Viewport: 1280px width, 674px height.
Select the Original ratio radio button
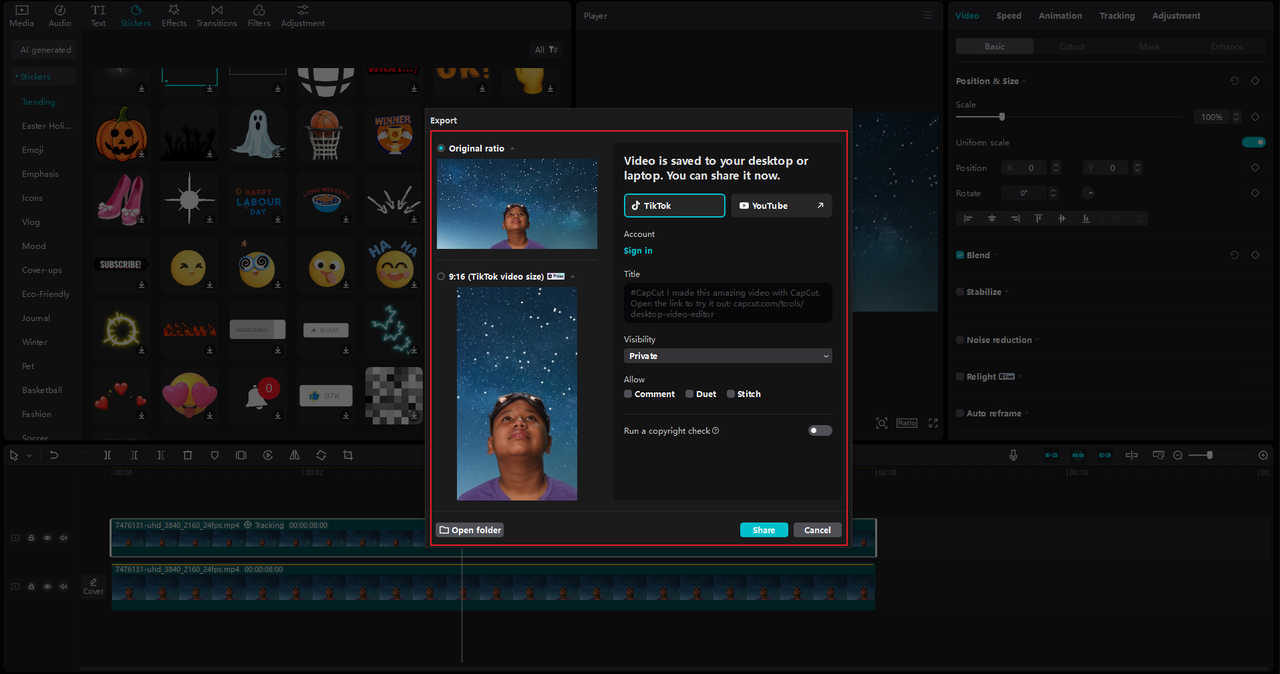[x=441, y=148]
